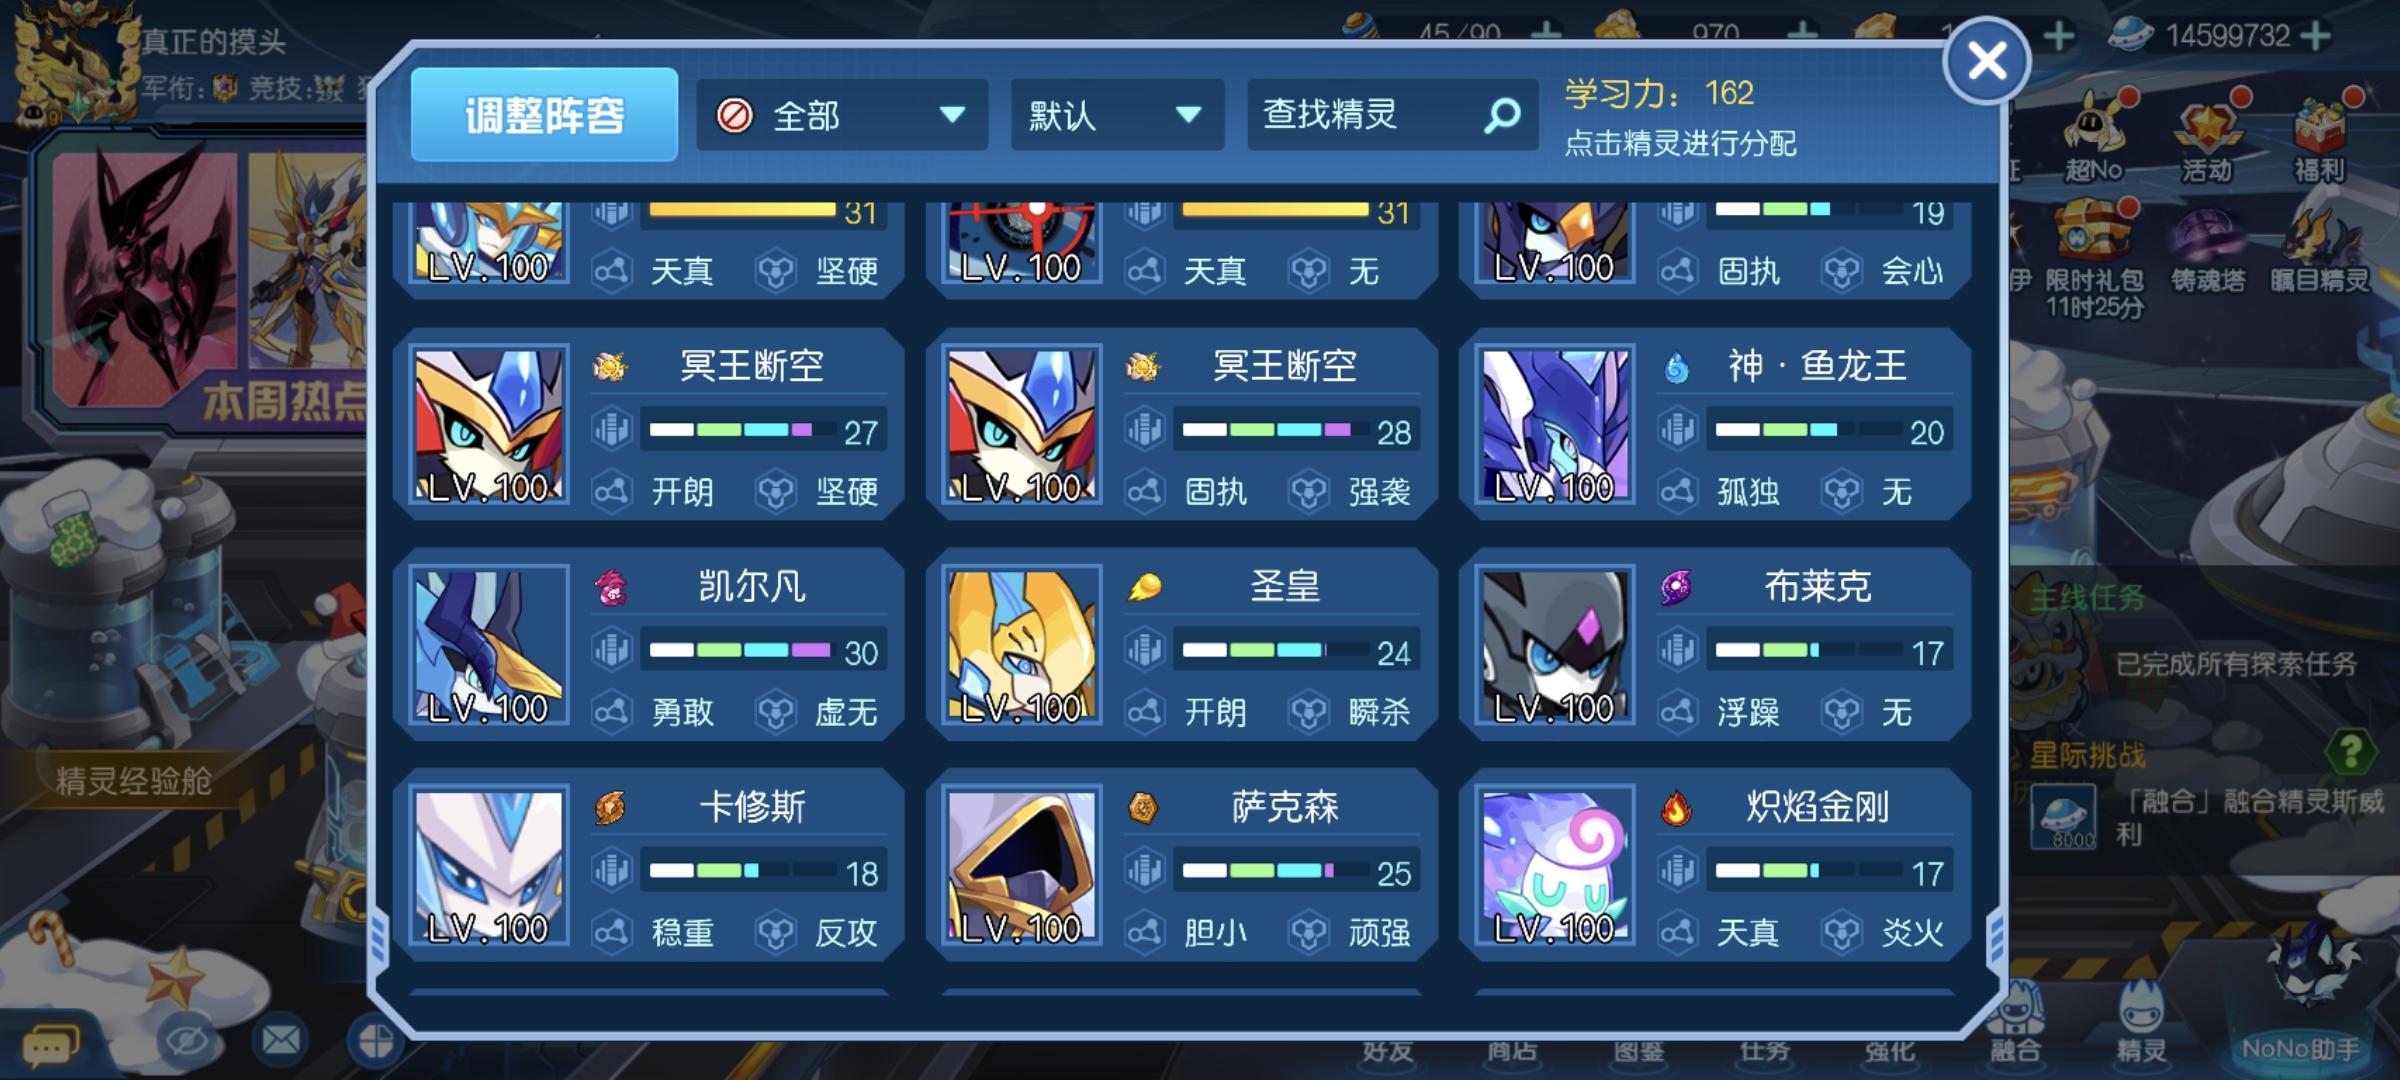Toggle the eye visibility icon
Viewport: 2400px width, 1080px height.
[x=185, y=1042]
